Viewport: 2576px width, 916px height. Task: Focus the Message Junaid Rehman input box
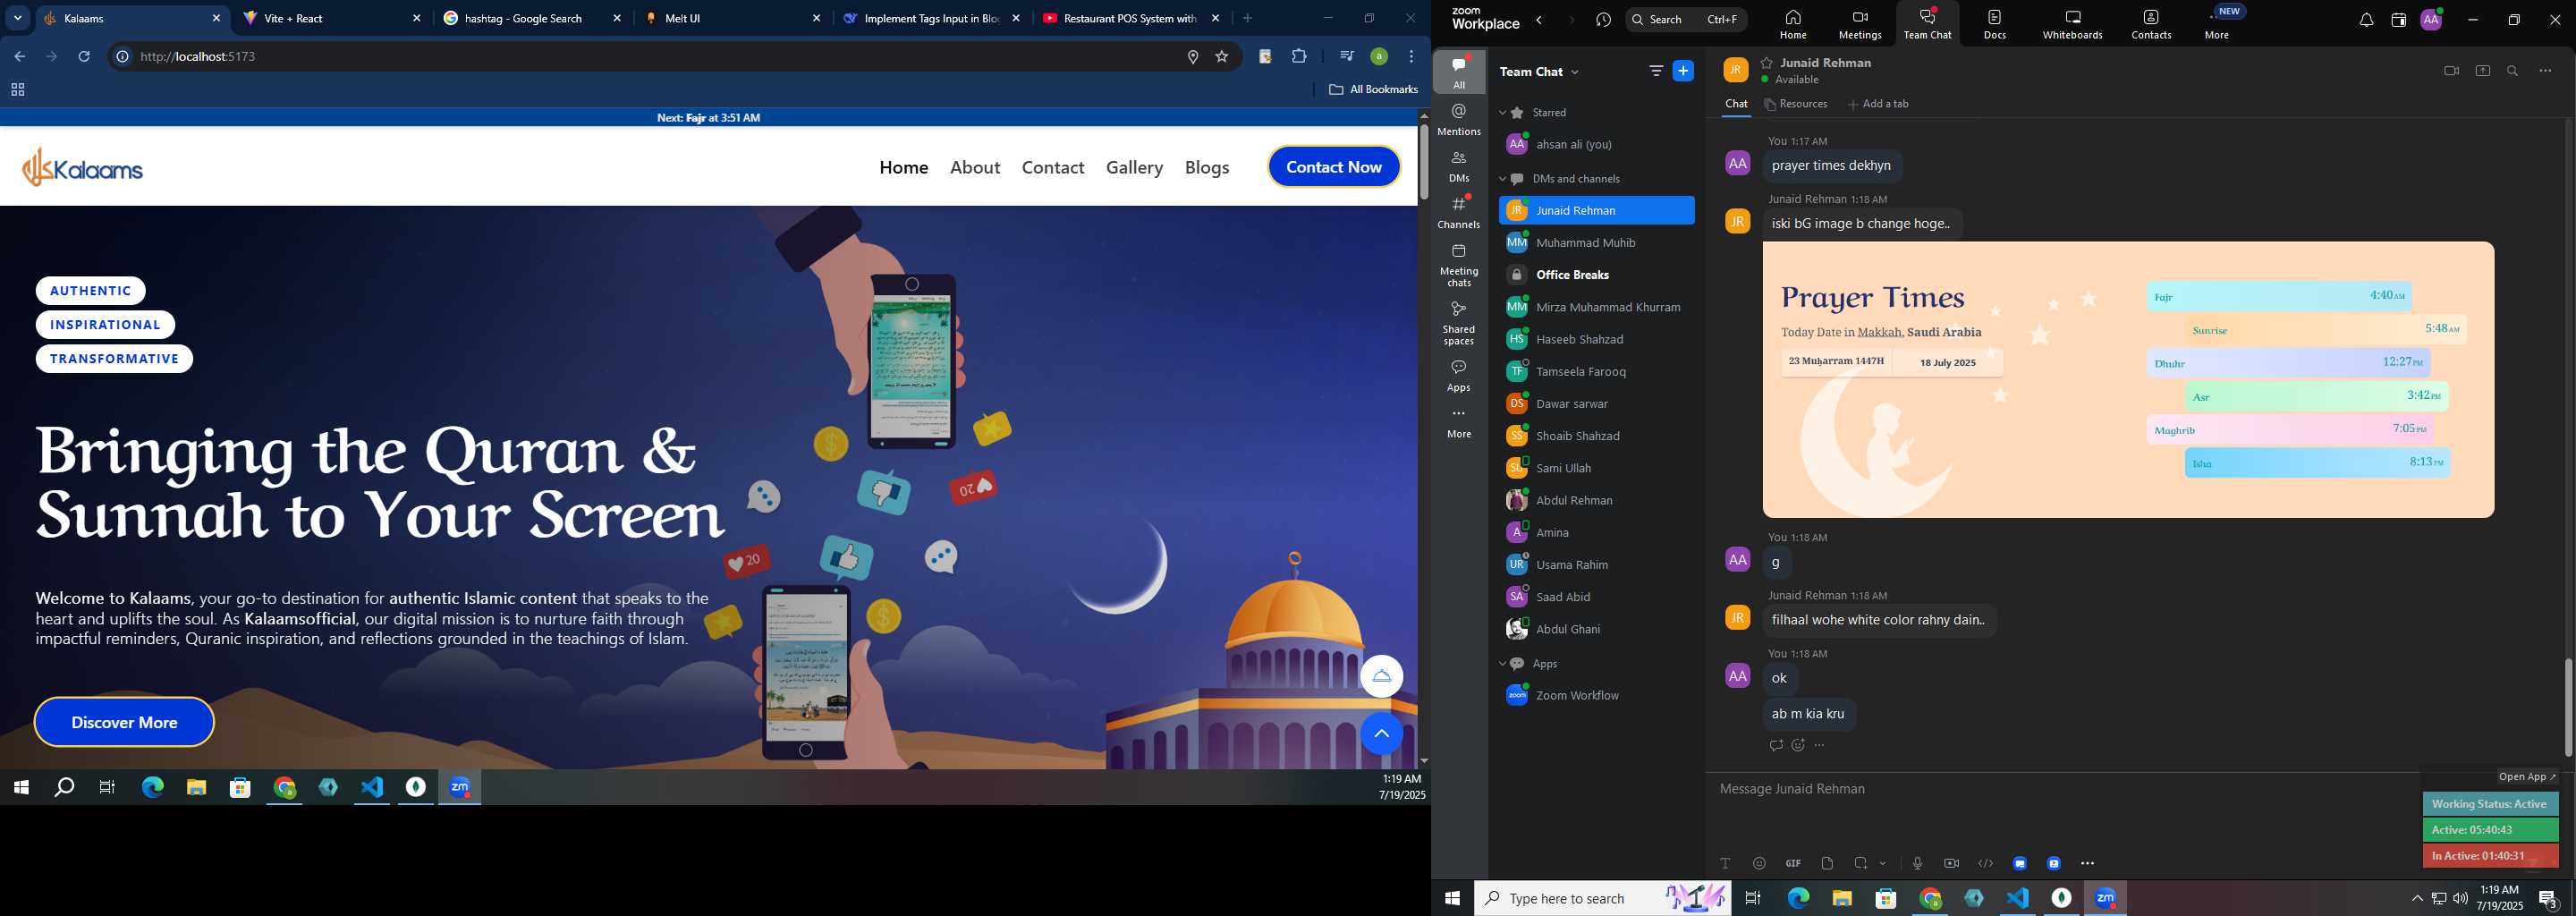(x=2060, y=789)
